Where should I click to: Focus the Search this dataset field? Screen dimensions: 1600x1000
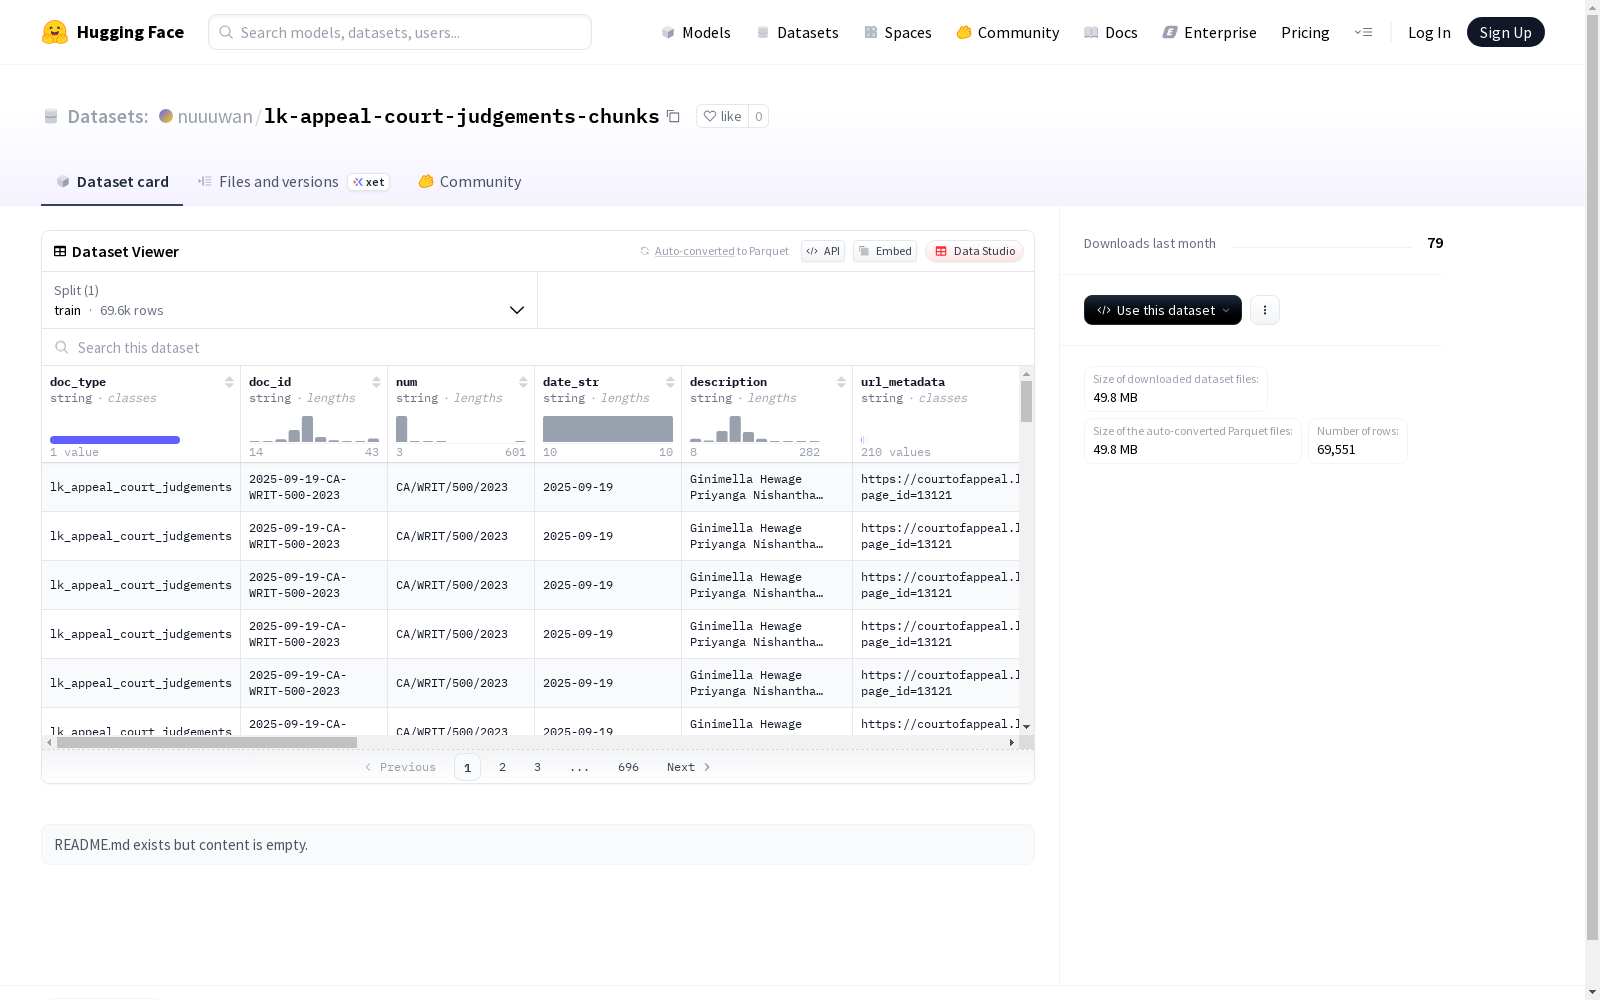538,347
